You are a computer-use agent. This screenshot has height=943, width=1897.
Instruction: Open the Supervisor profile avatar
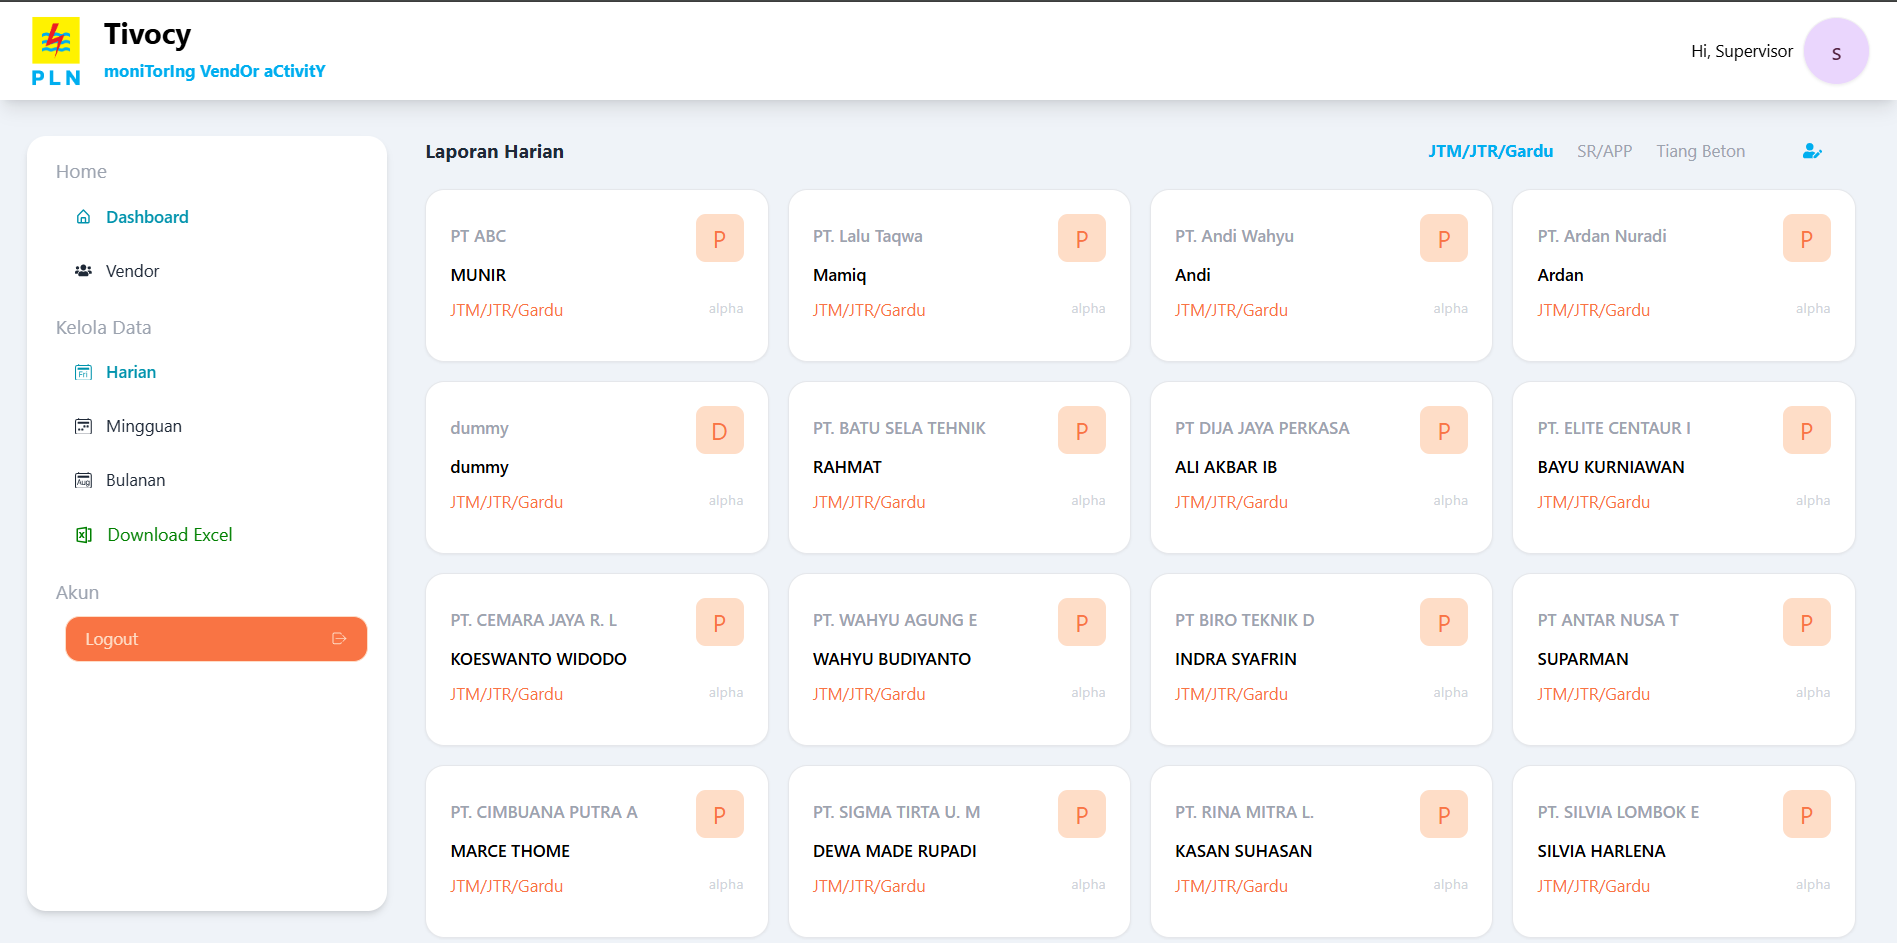1835,52
